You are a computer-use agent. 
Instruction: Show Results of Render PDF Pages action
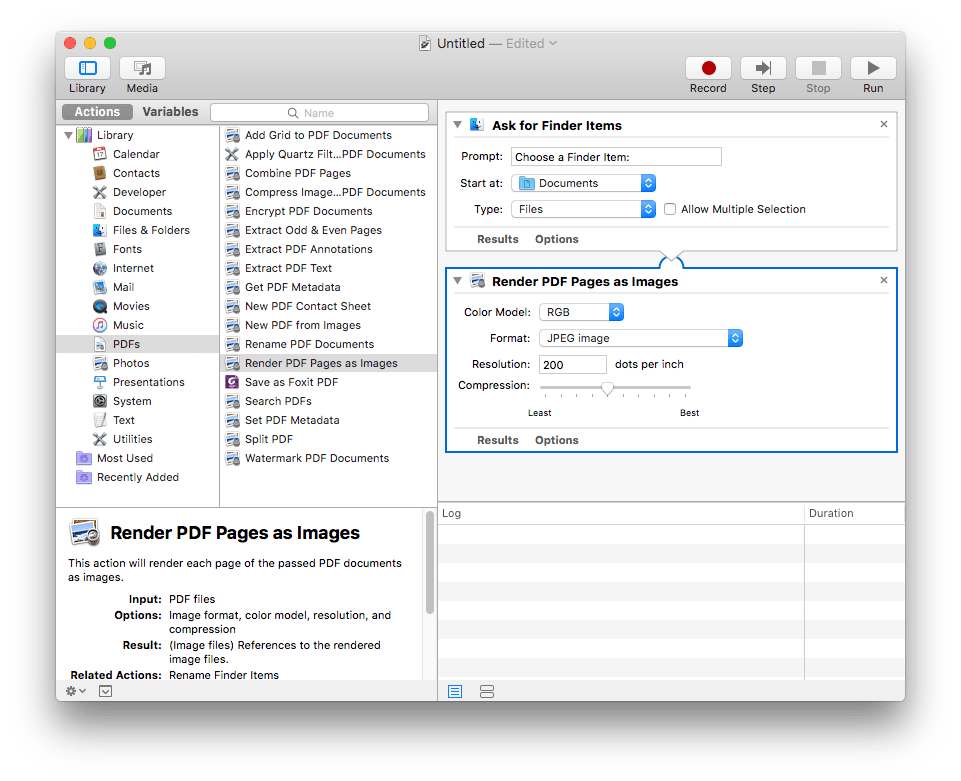498,440
